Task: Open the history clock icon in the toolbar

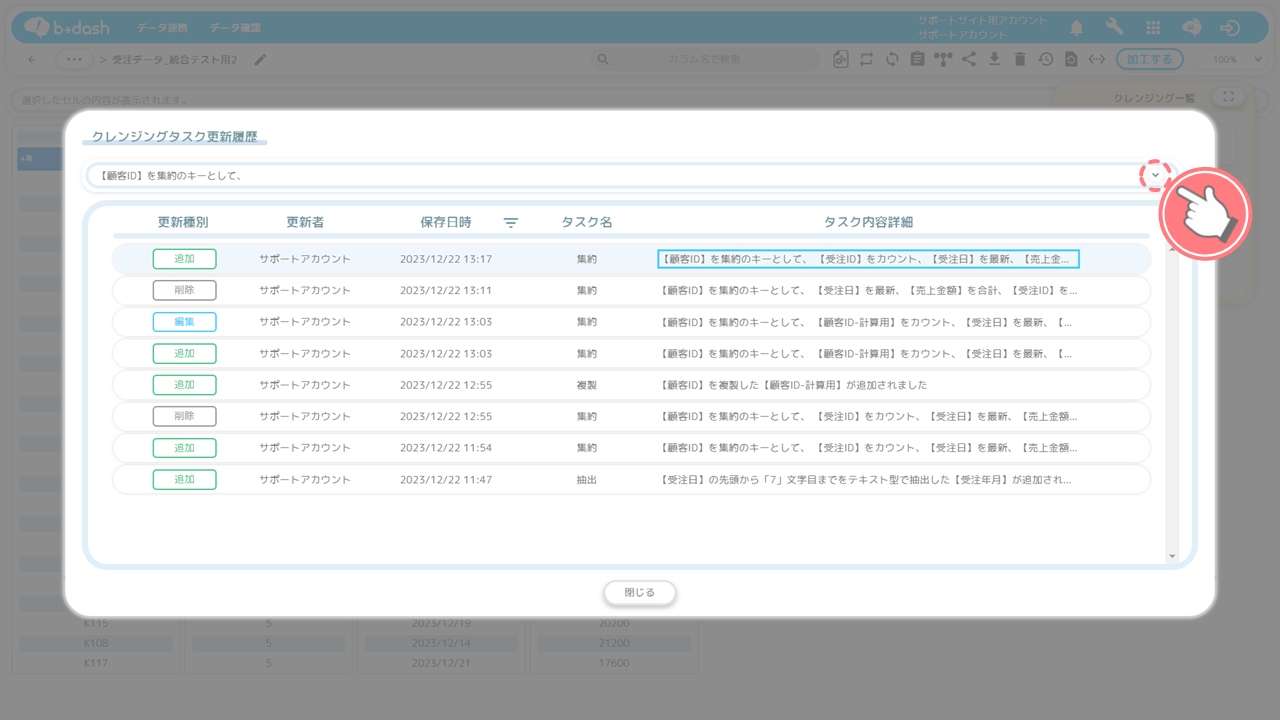Action: (1045, 59)
